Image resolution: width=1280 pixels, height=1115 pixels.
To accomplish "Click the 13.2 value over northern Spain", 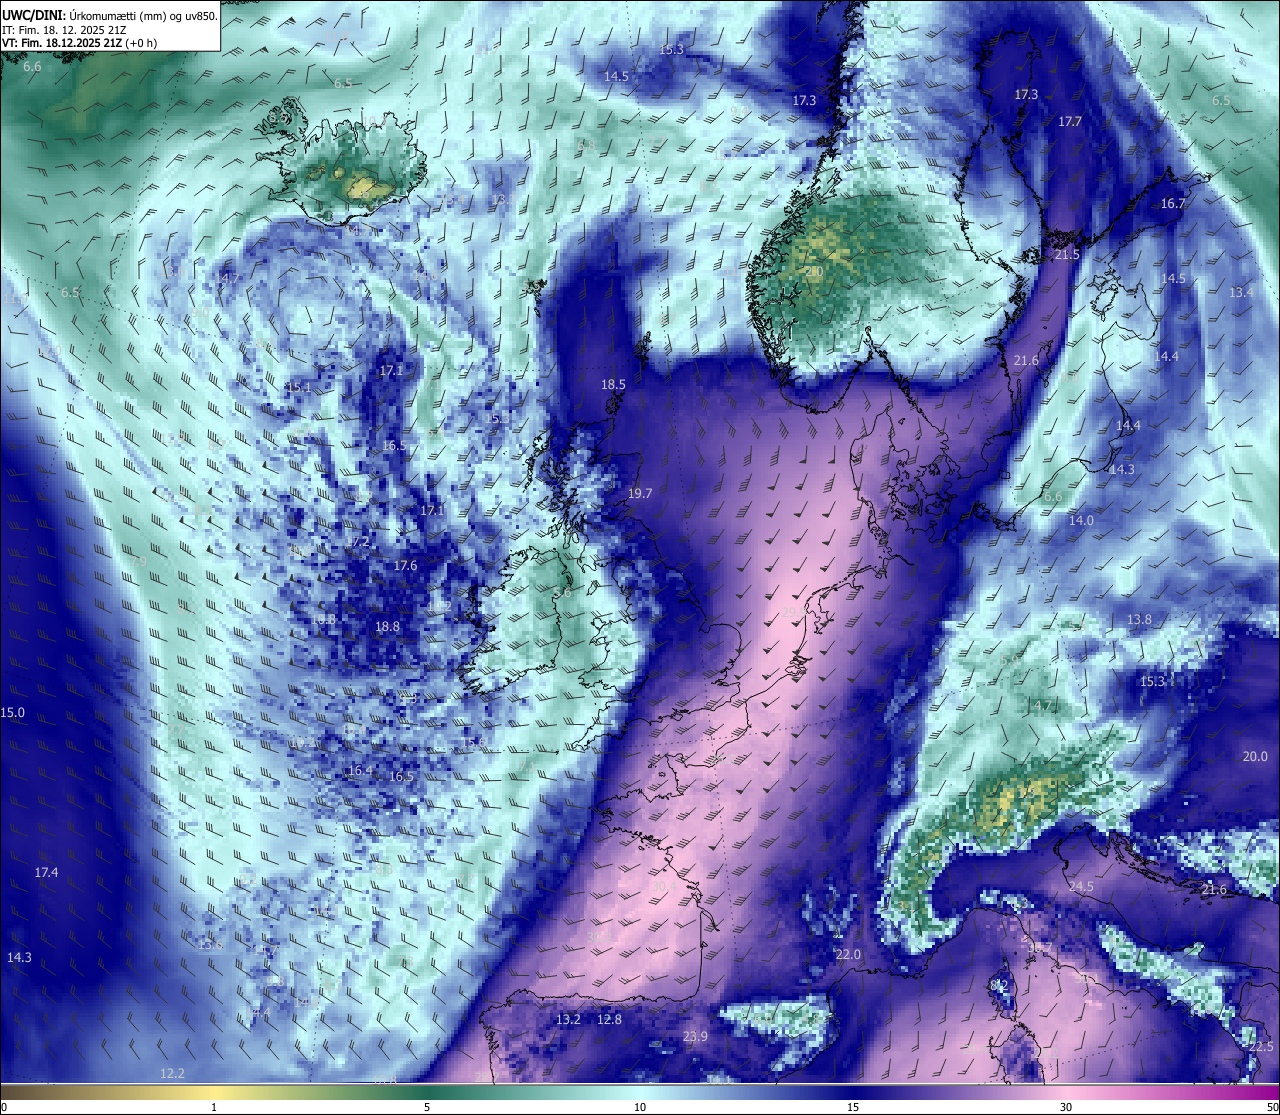I will click(x=568, y=1020).
